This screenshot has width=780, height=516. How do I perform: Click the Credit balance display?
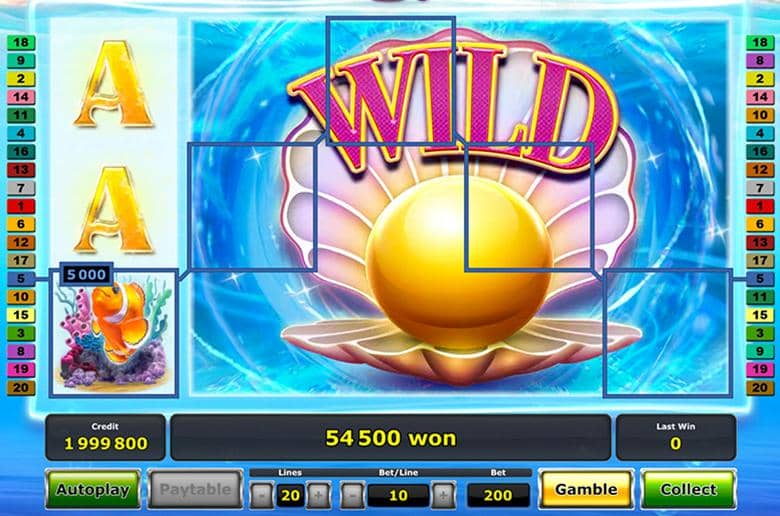tap(105, 437)
